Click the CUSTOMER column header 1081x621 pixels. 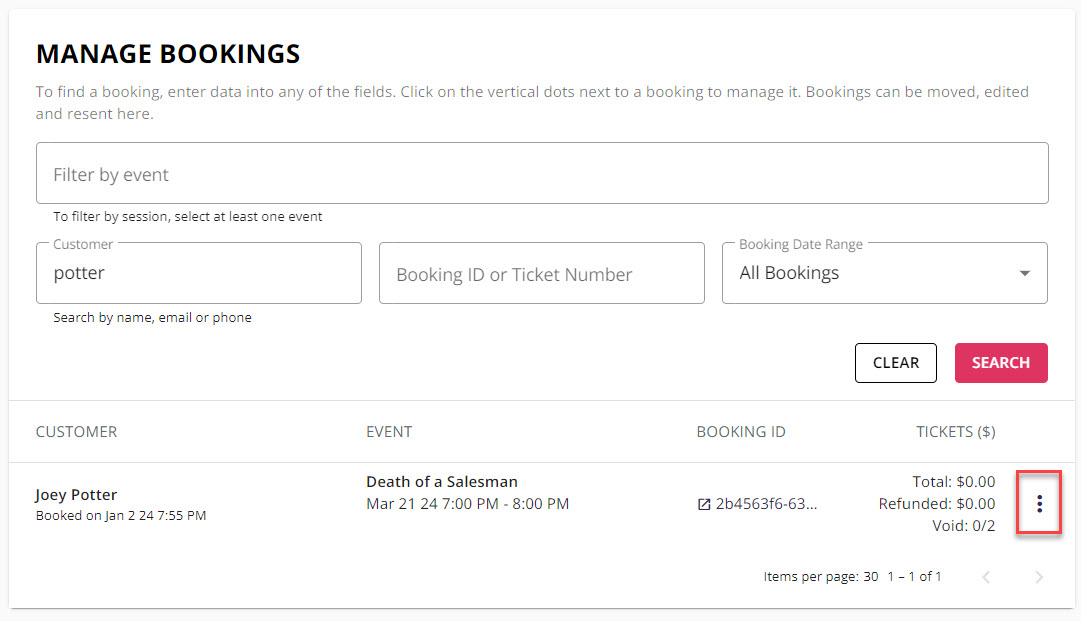pyautogui.click(x=77, y=431)
